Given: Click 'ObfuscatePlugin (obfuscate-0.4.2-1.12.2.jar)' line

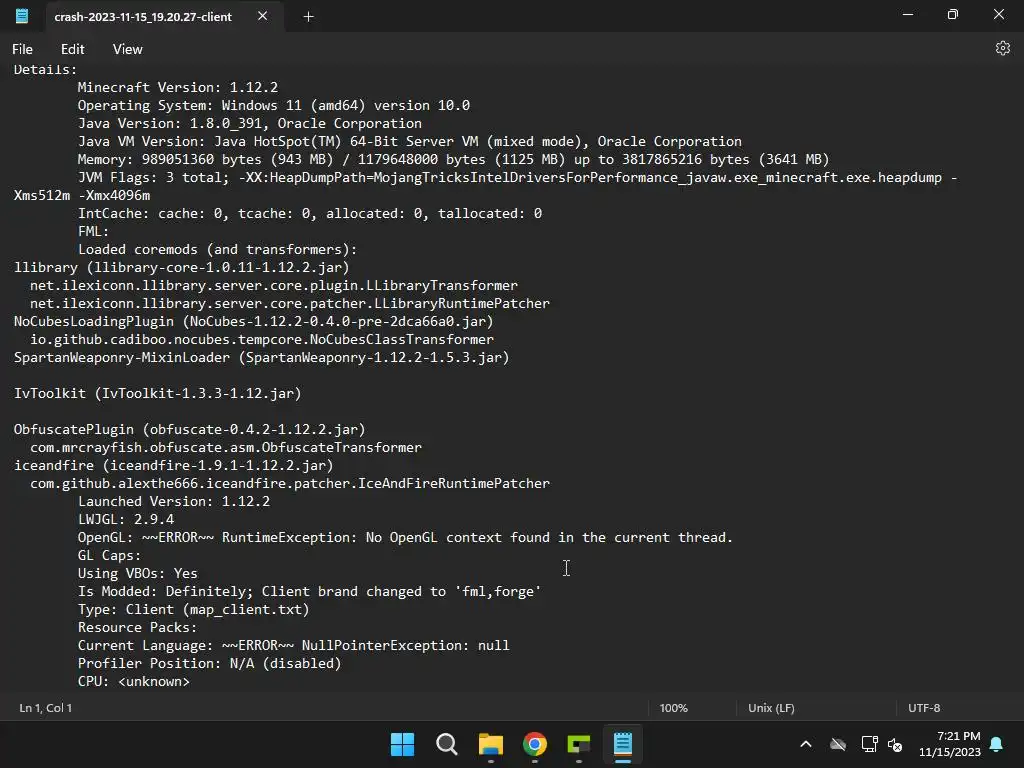Looking at the screenshot, I should pyautogui.click(x=189, y=429).
